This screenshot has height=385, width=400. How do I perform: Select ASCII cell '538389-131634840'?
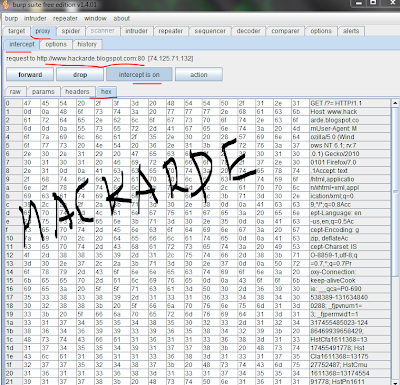(x=349, y=297)
